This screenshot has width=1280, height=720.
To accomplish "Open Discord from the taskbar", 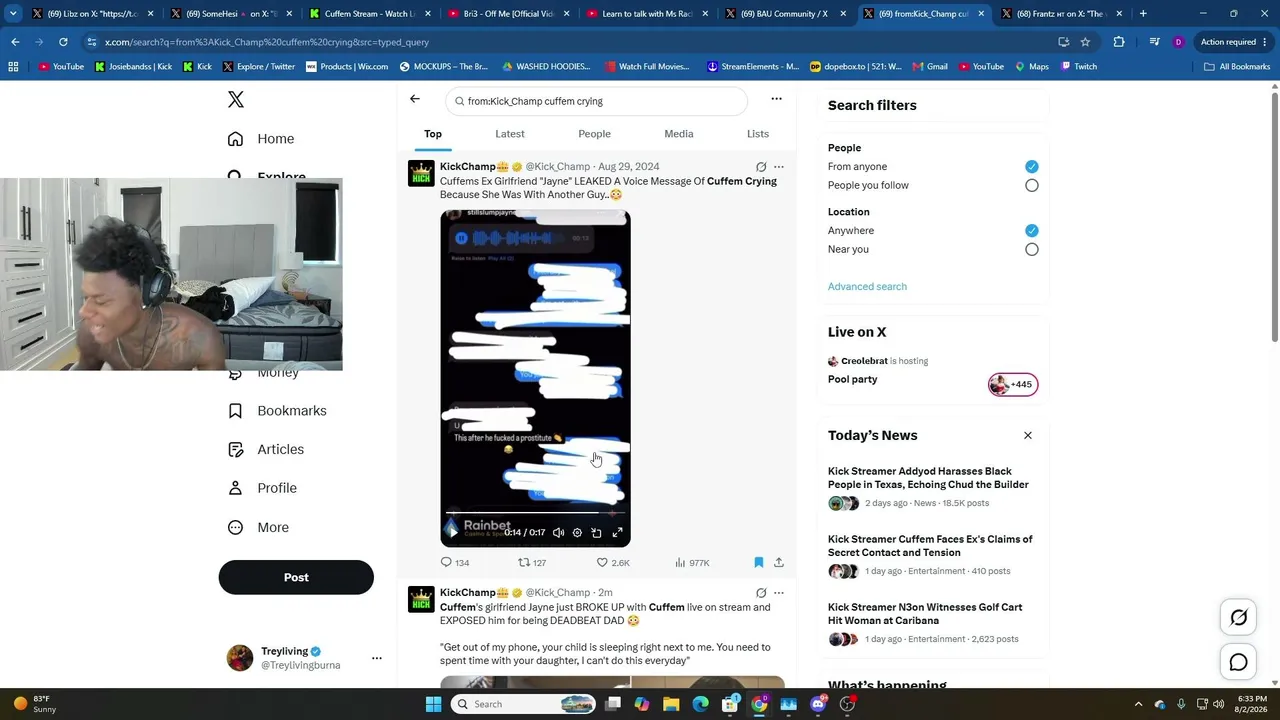I will 818,704.
